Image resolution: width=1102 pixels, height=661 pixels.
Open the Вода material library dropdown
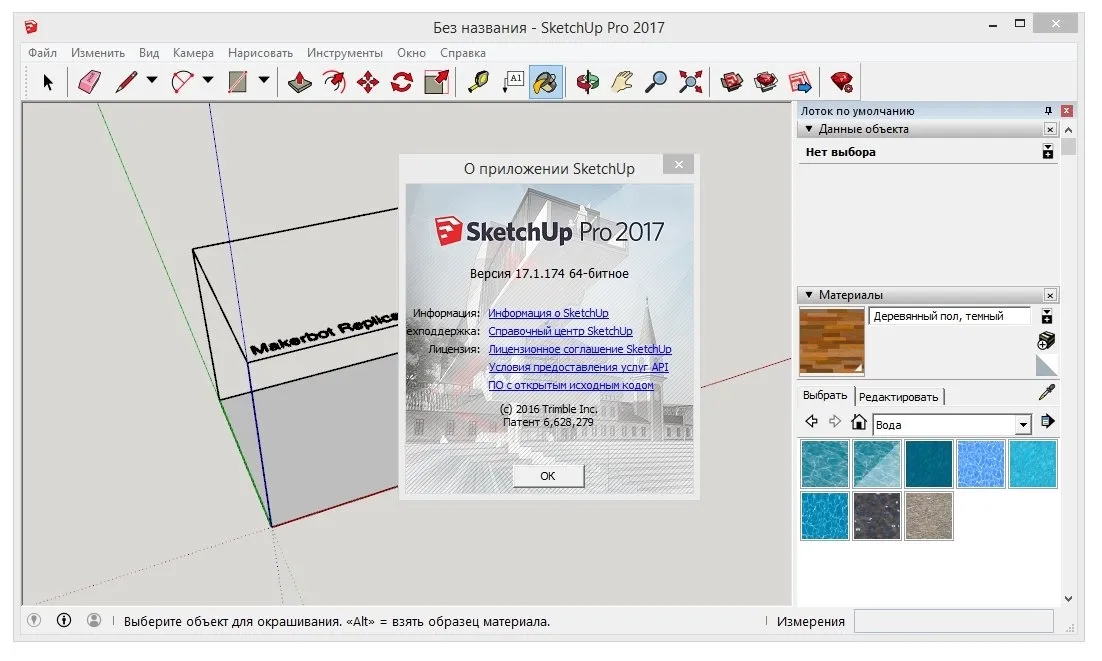[x=1023, y=424]
